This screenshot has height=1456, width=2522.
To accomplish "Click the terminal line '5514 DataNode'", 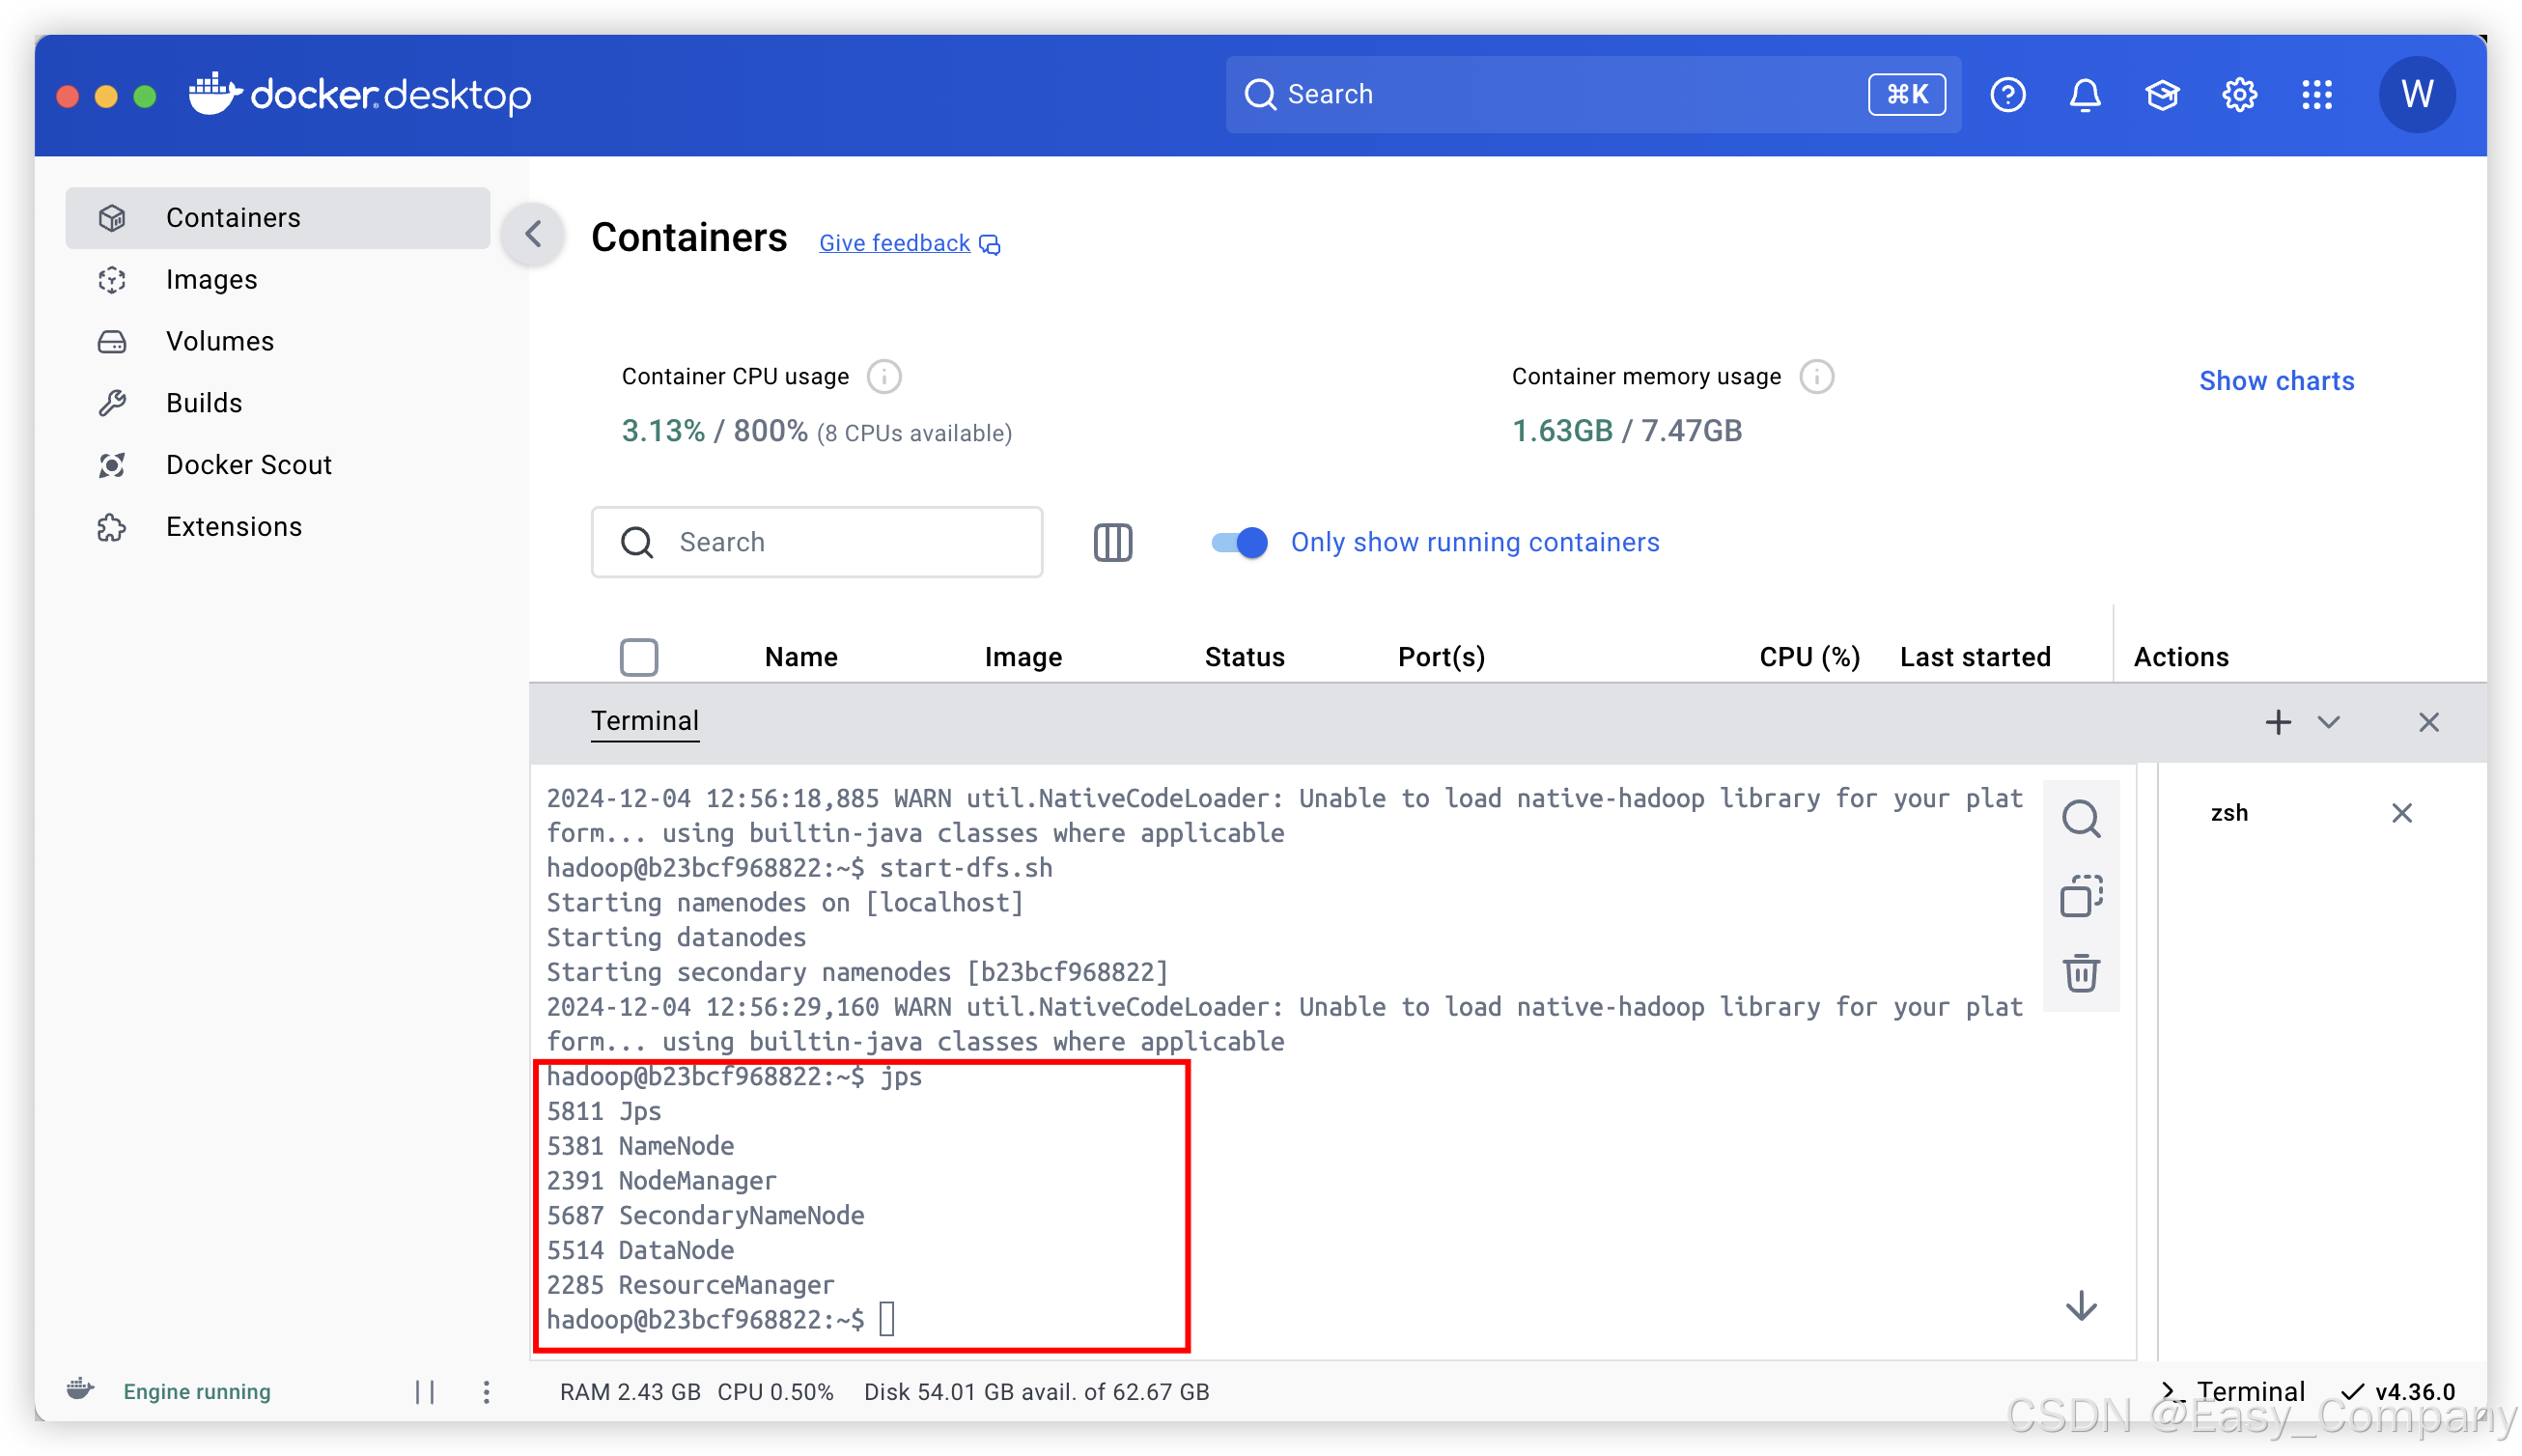I will pyautogui.click(x=640, y=1250).
